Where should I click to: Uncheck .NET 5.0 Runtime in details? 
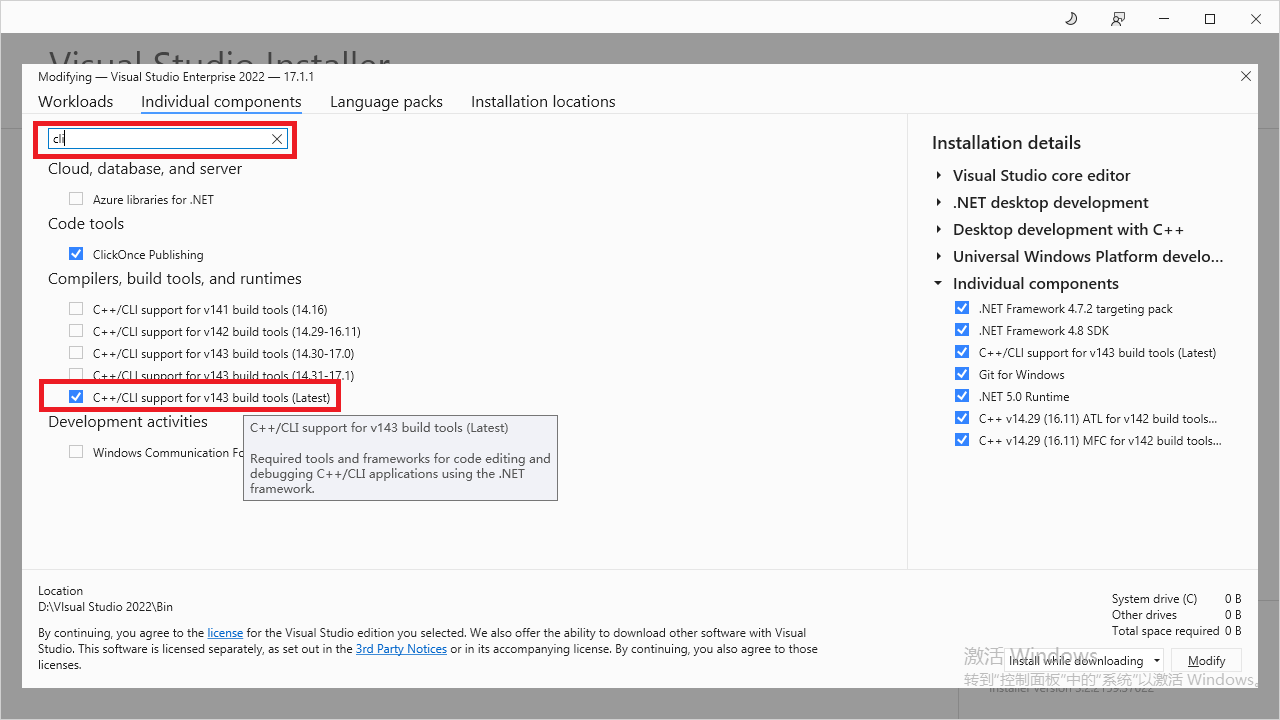coord(962,396)
